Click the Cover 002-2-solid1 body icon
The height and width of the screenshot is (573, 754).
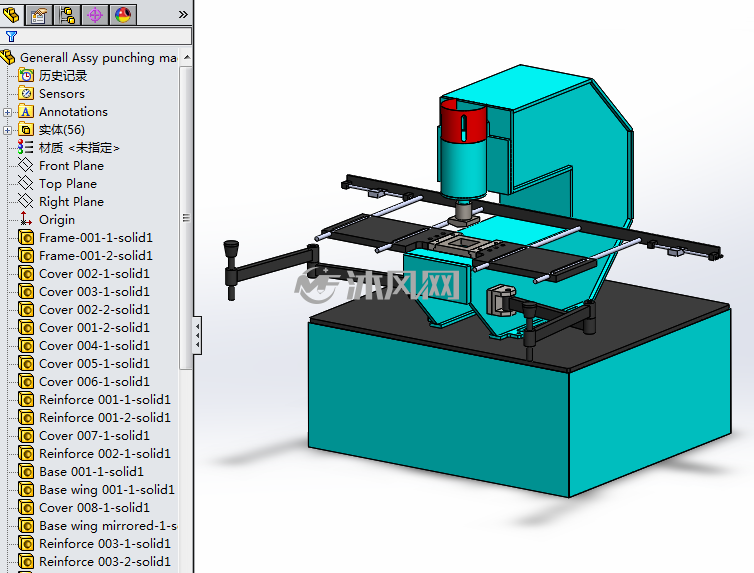[x=26, y=310]
